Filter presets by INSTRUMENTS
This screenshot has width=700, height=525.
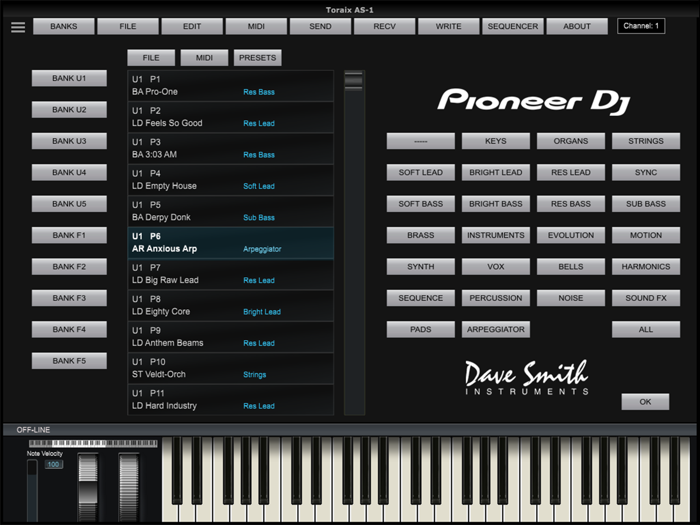pos(496,235)
